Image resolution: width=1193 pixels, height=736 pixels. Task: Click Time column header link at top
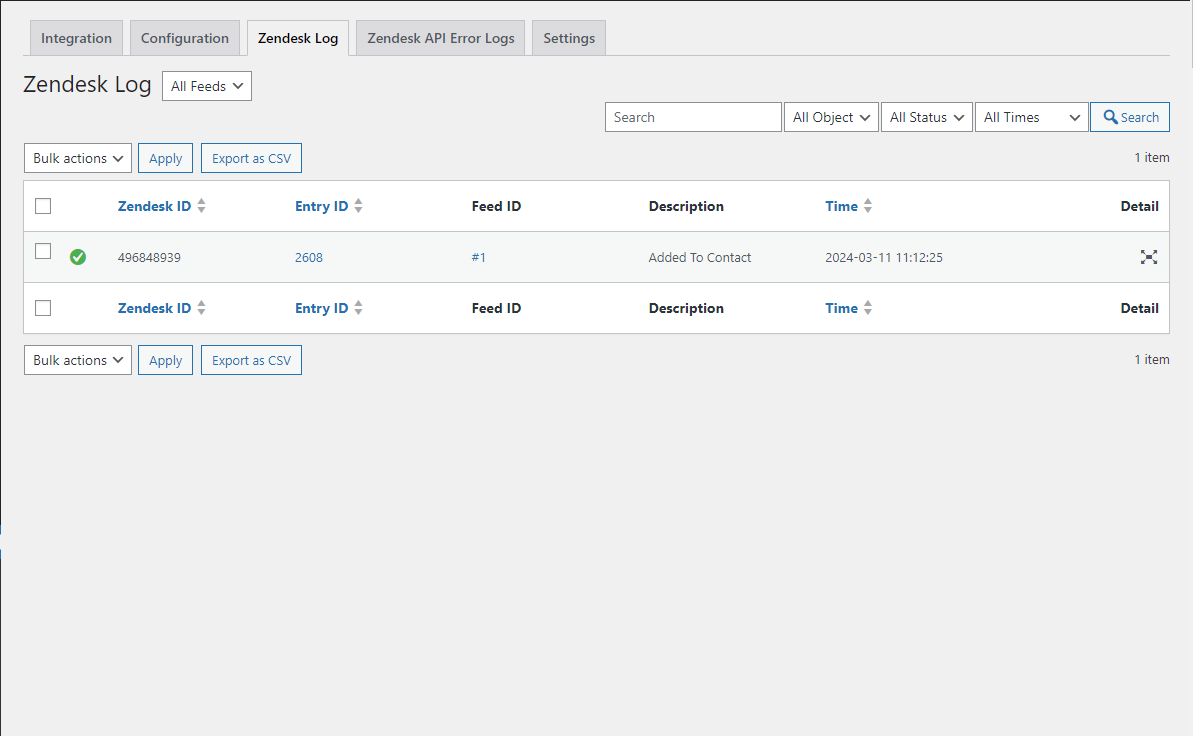tap(841, 206)
